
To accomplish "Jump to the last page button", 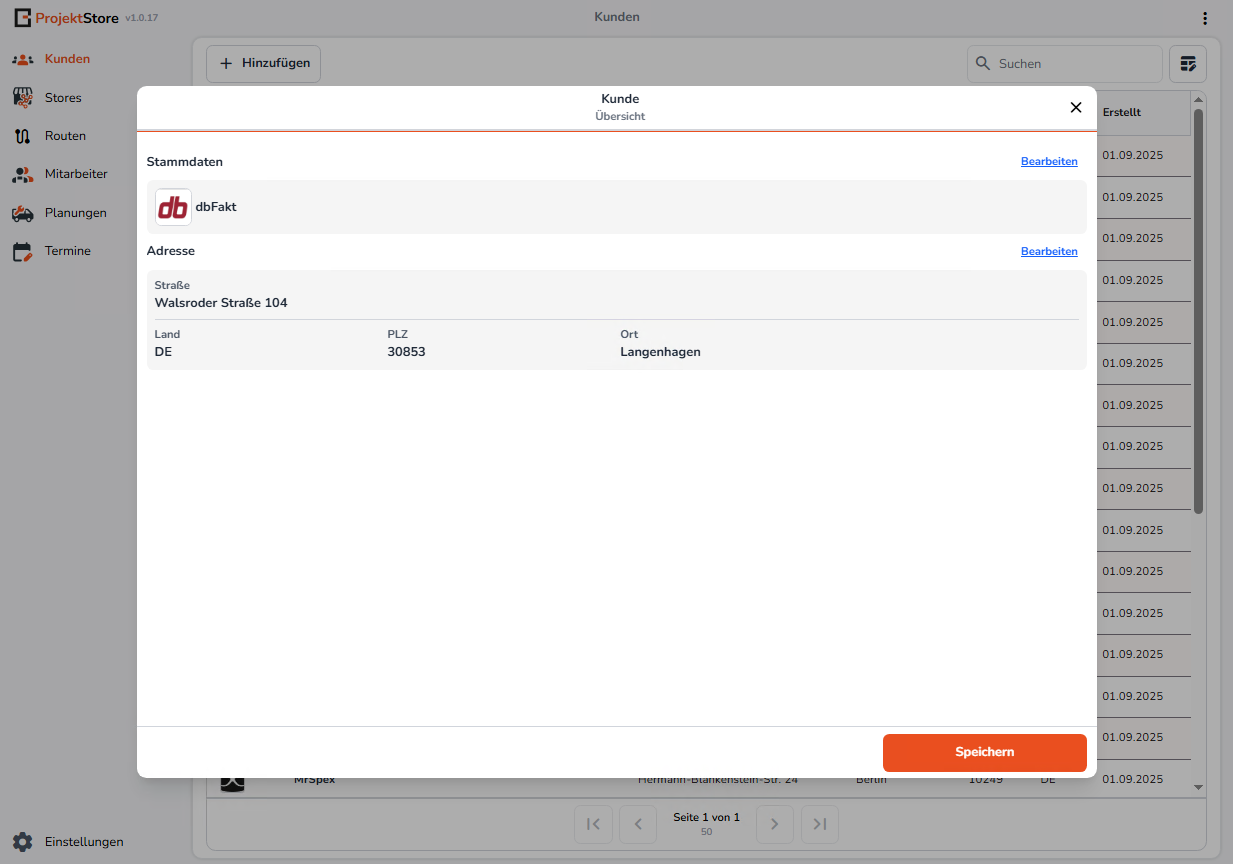I will (820, 824).
